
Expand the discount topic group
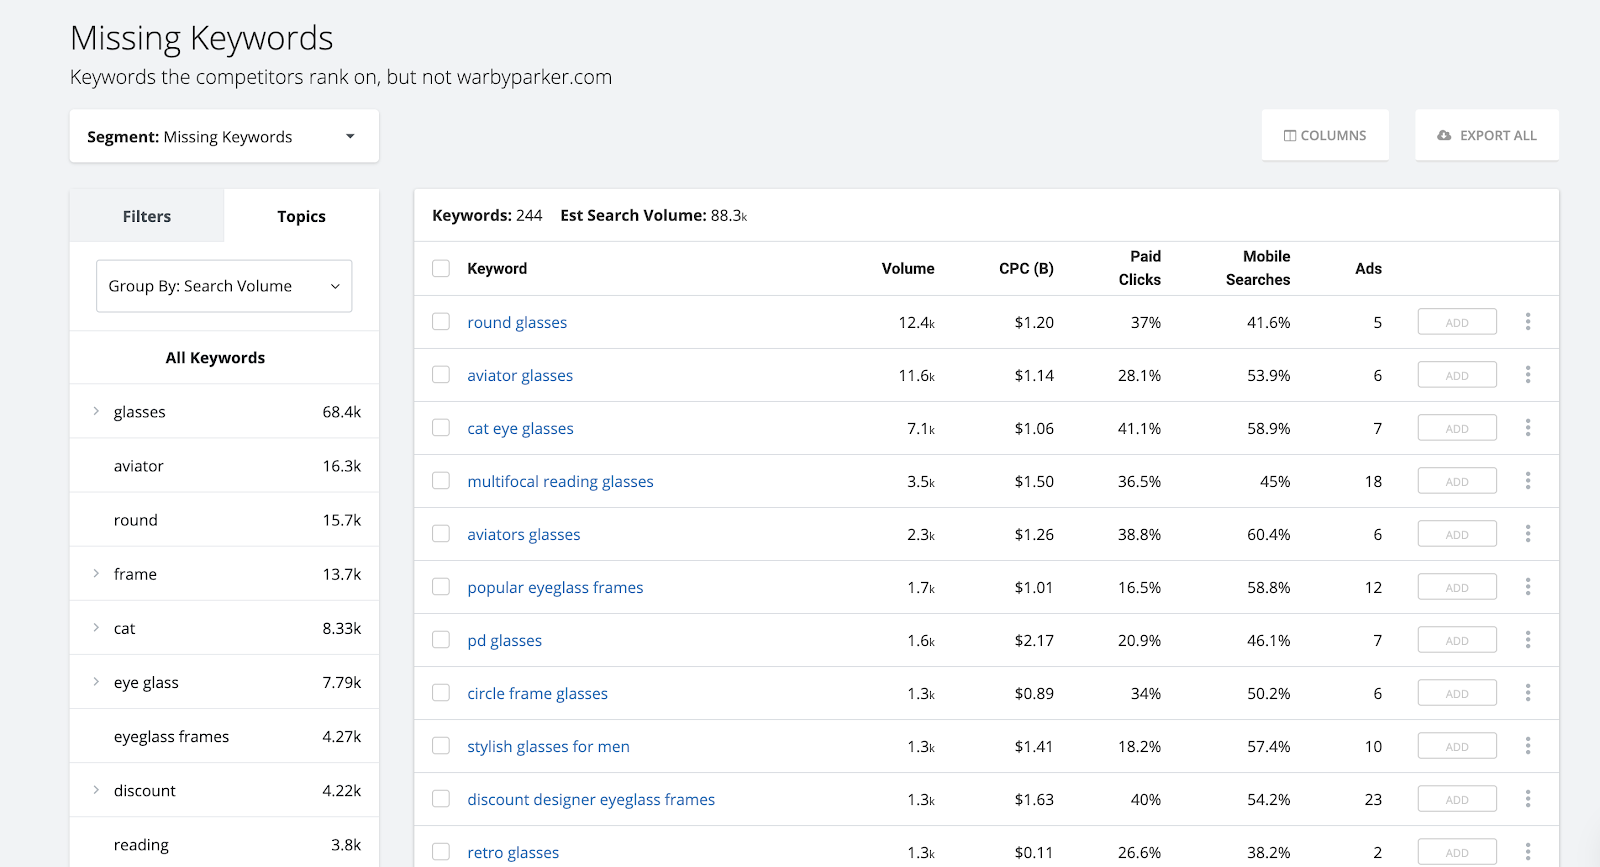coord(96,789)
